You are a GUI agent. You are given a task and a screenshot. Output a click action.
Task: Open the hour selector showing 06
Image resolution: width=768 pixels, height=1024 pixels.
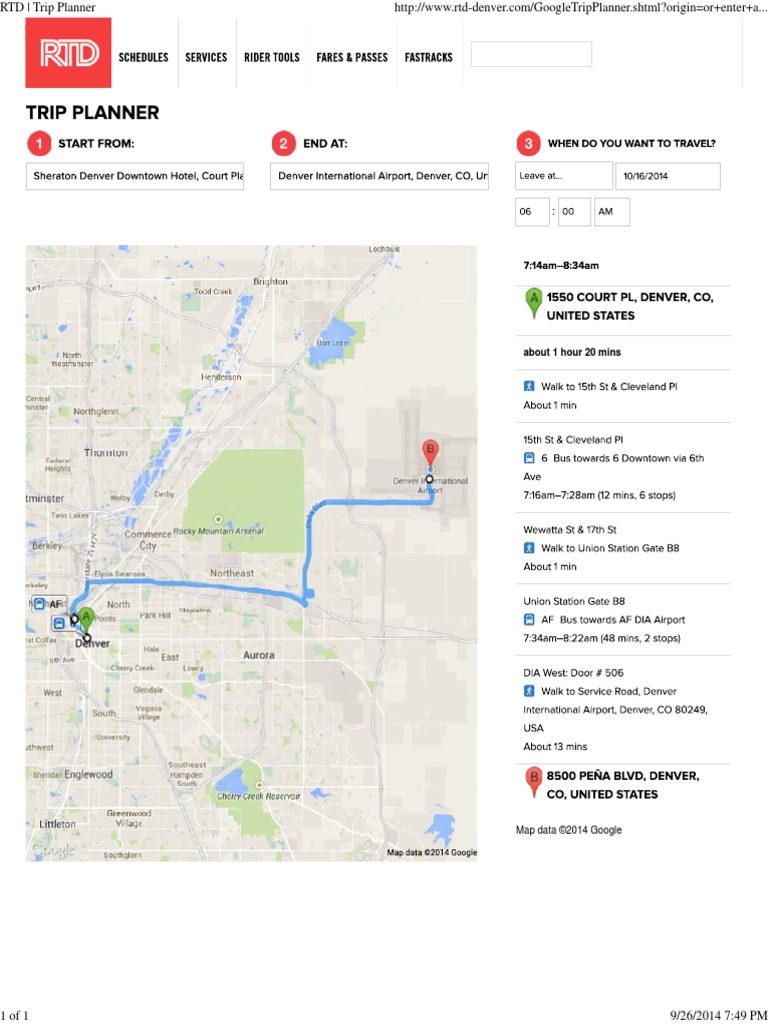point(532,212)
